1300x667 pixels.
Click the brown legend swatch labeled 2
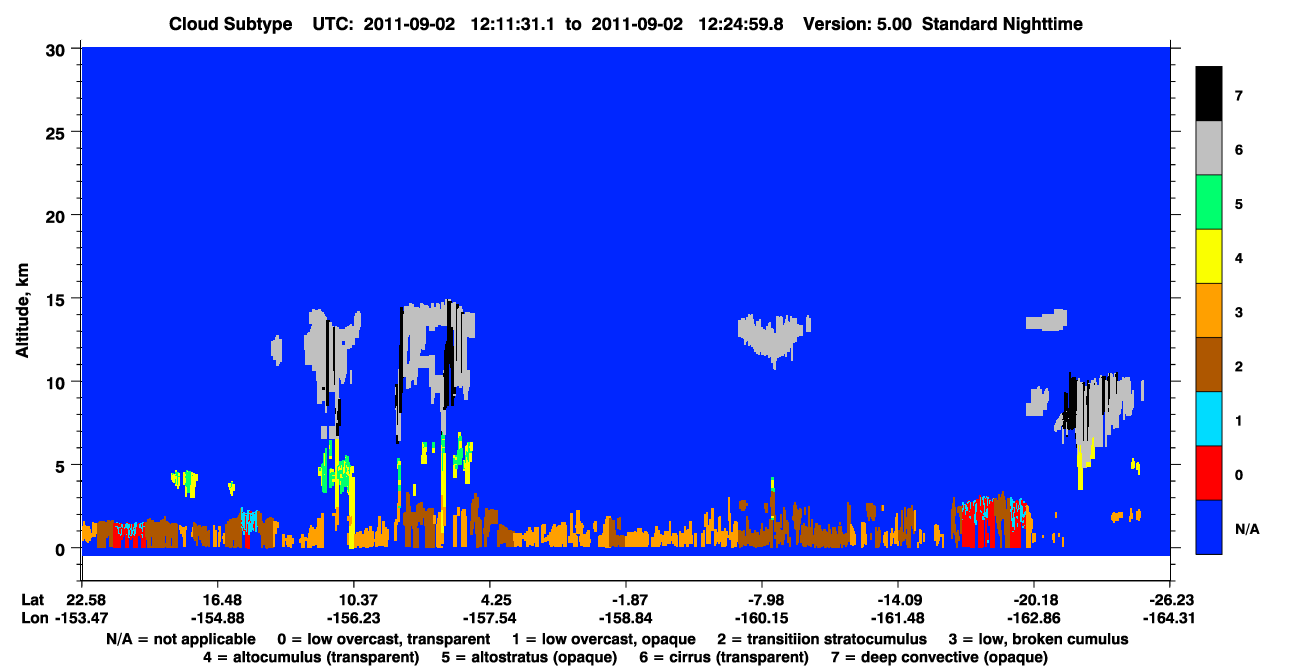pos(1209,365)
